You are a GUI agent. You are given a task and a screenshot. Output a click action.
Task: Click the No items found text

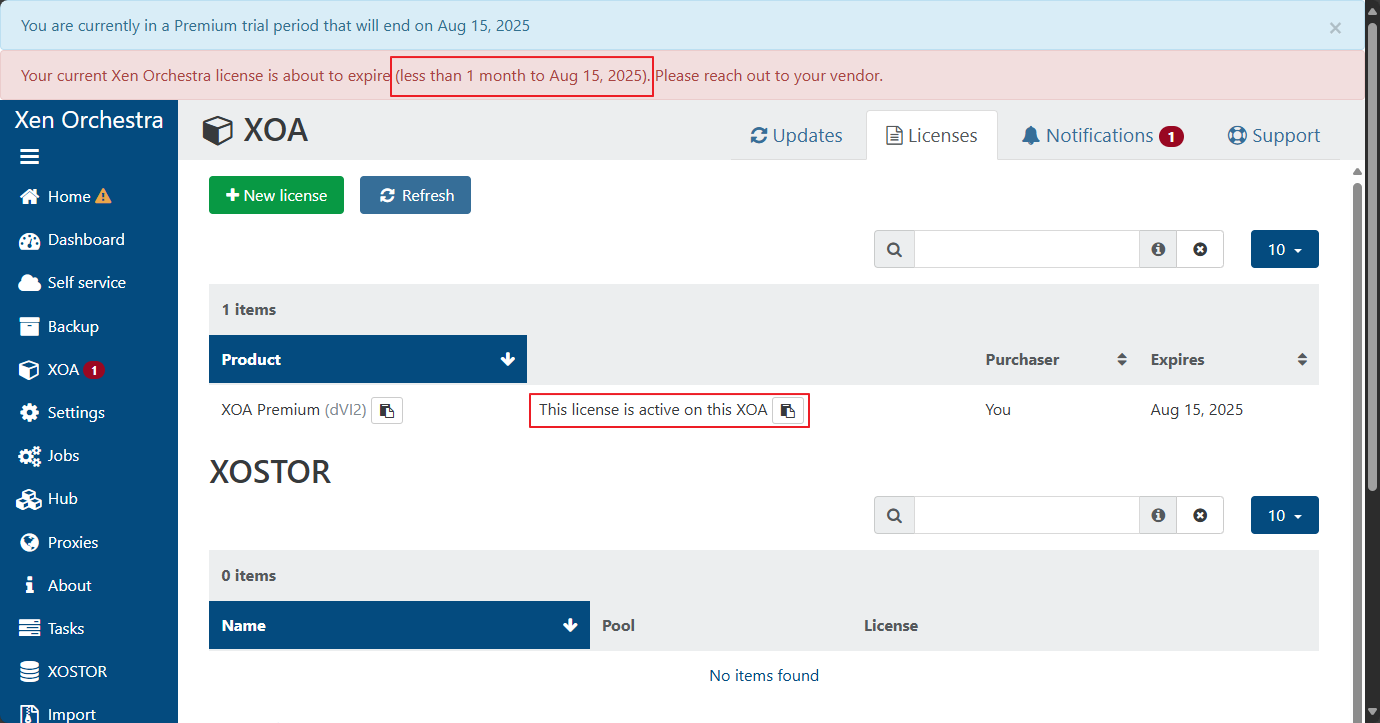coord(764,676)
